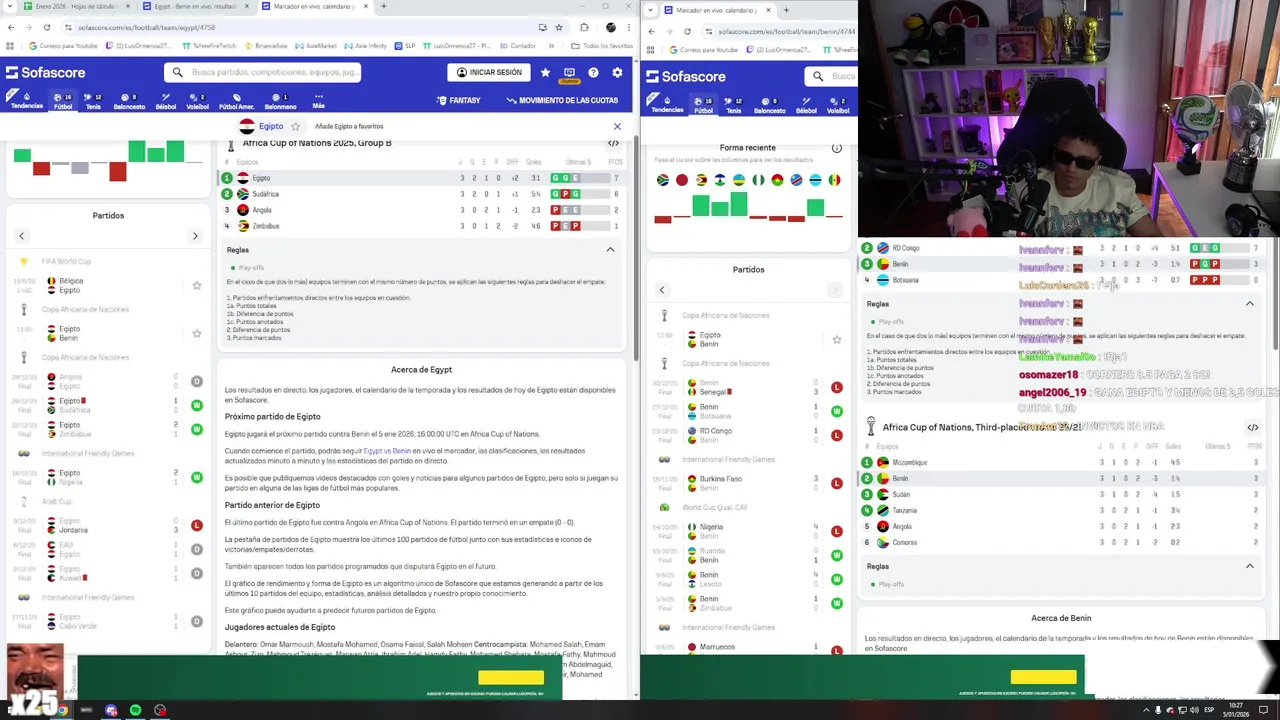Image resolution: width=1280 pixels, height=720 pixels.
Task: Open Jordania match in Arab Cup list
Action: coord(108,525)
